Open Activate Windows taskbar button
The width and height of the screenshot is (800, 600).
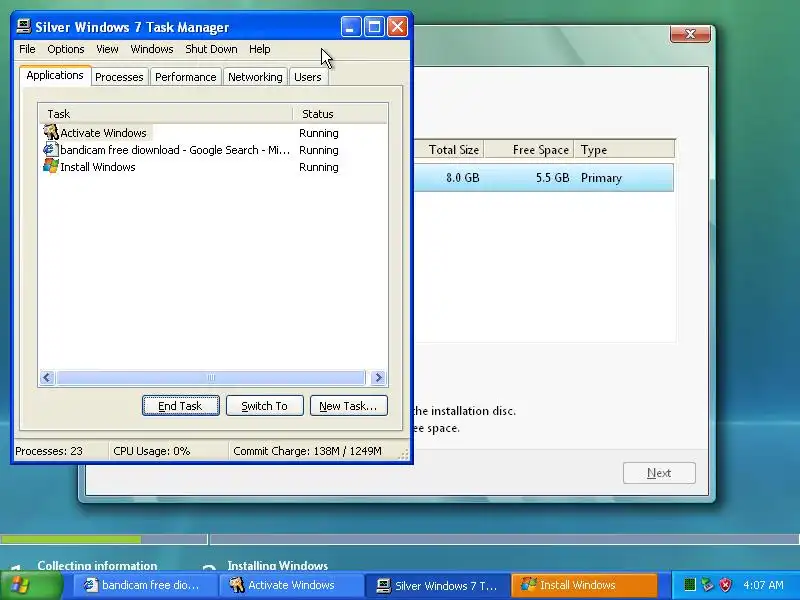[291, 585]
